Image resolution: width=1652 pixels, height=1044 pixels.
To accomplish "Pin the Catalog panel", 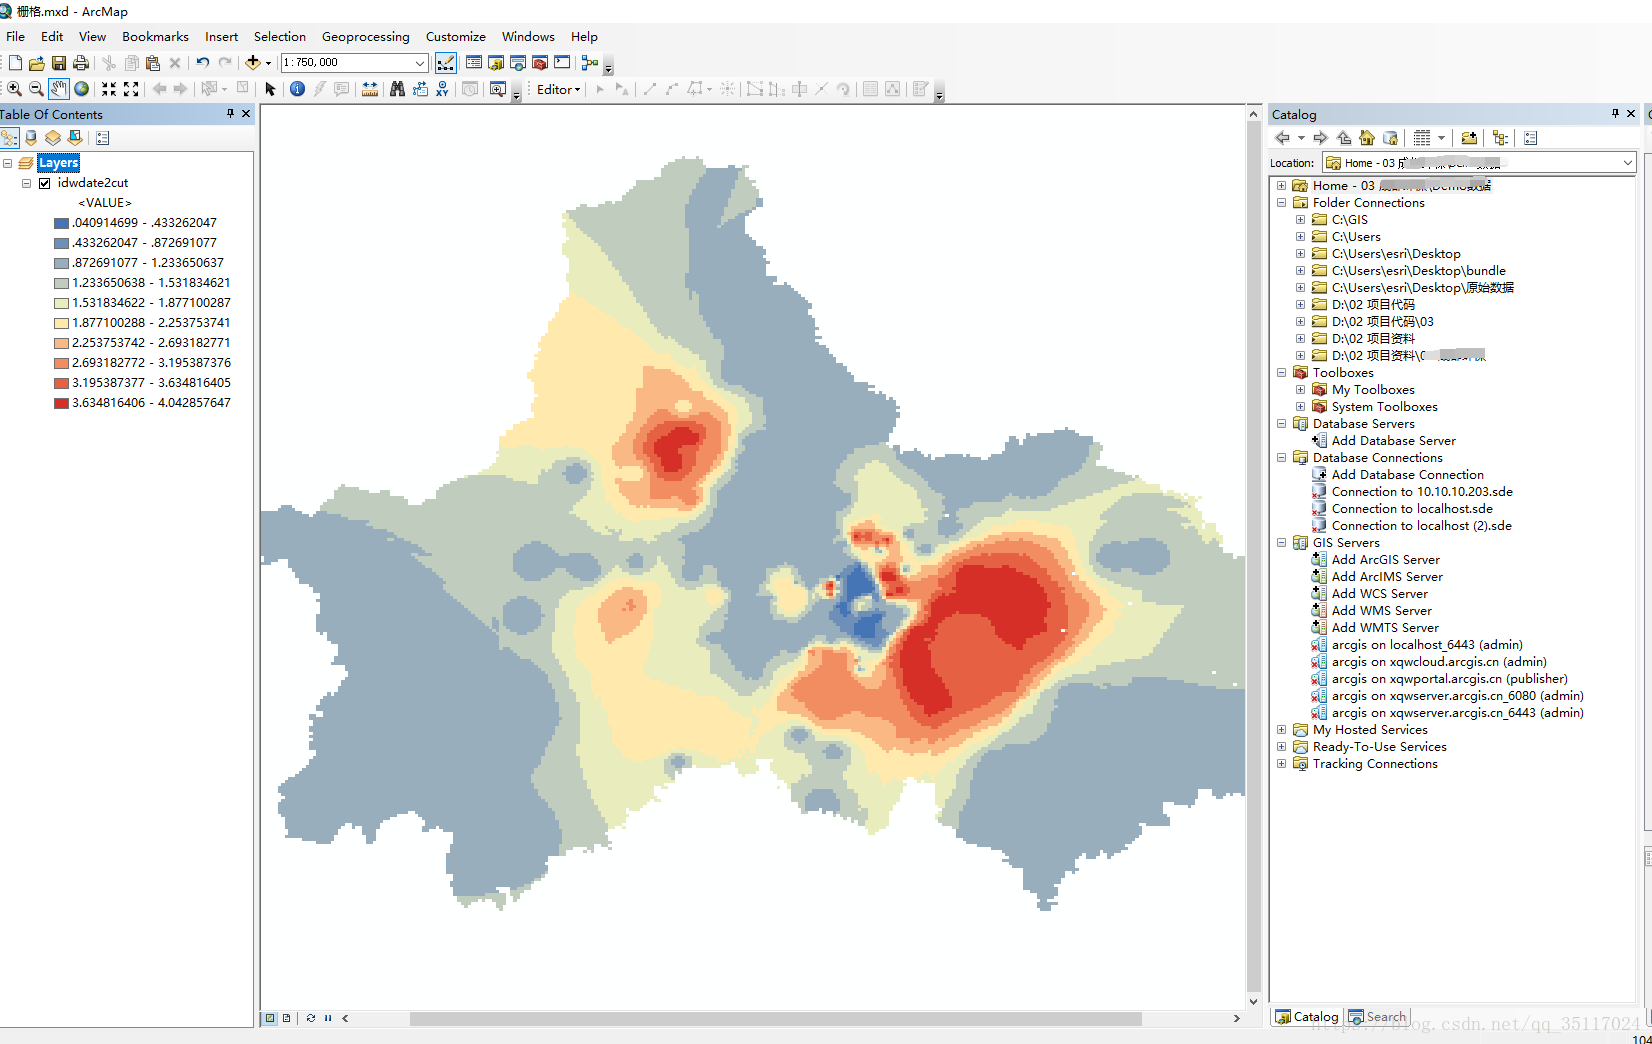I will pos(1615,114).
